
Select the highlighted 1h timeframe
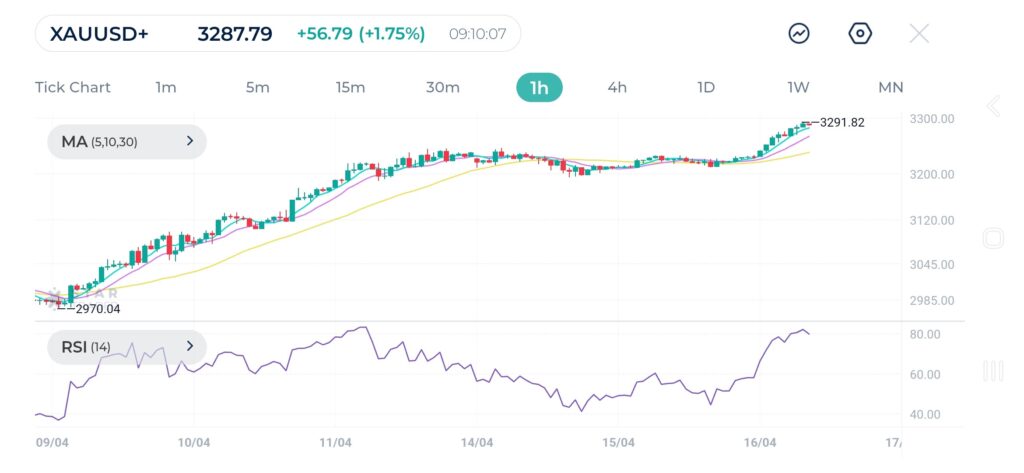pos(539,87)
